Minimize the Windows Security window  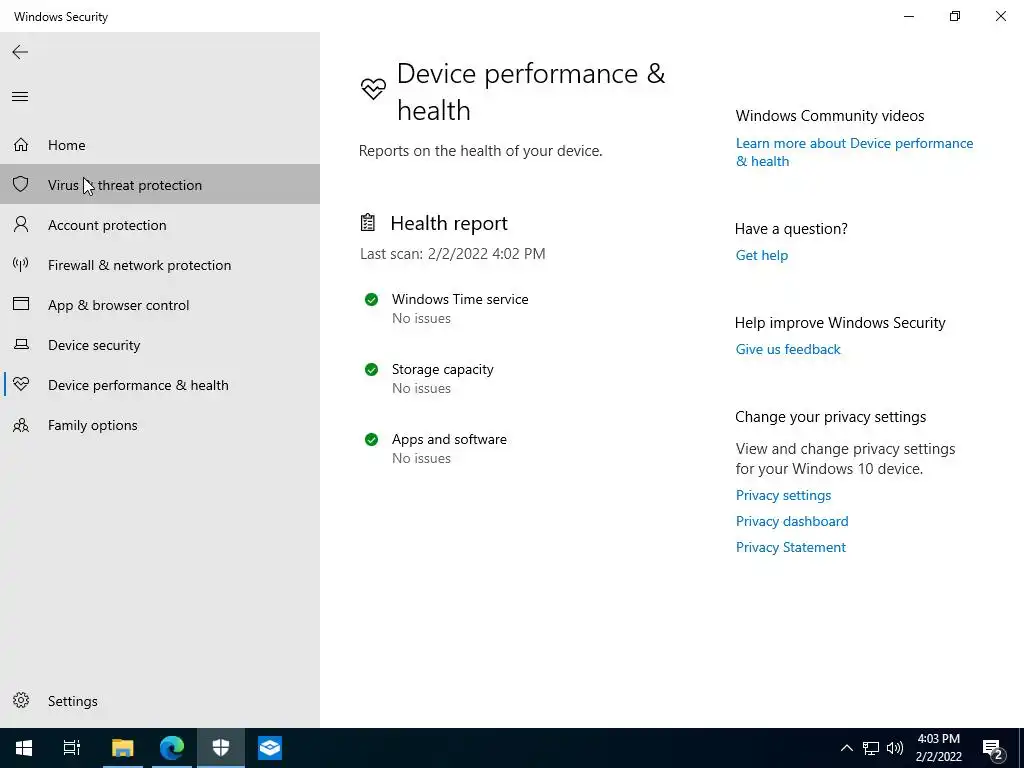pyautogui.click(x=909, y=16)
